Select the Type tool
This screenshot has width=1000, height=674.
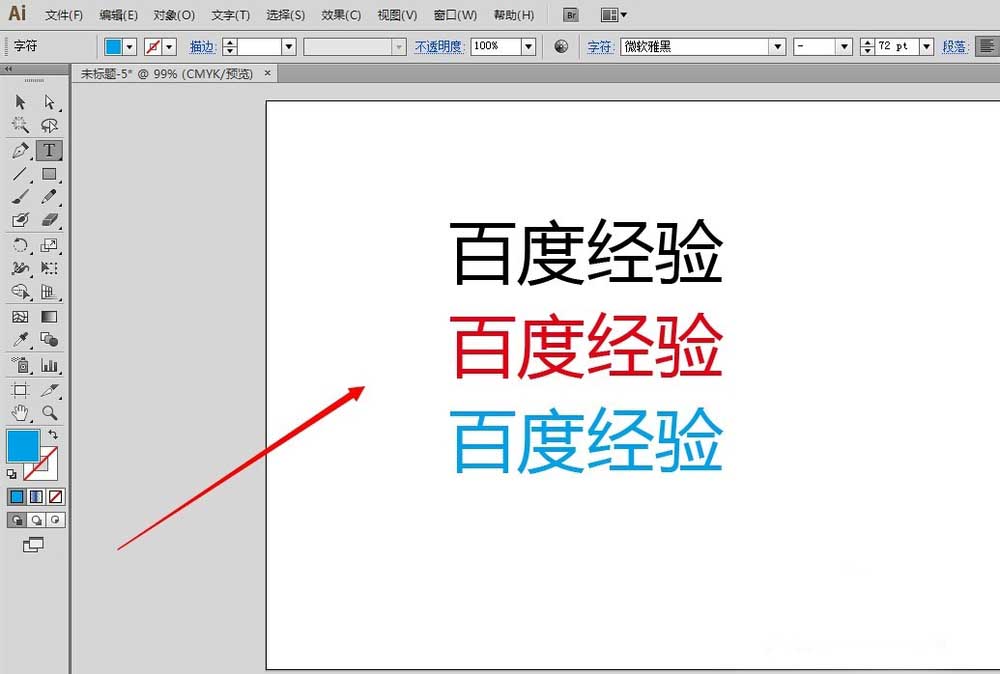[49, 150]
